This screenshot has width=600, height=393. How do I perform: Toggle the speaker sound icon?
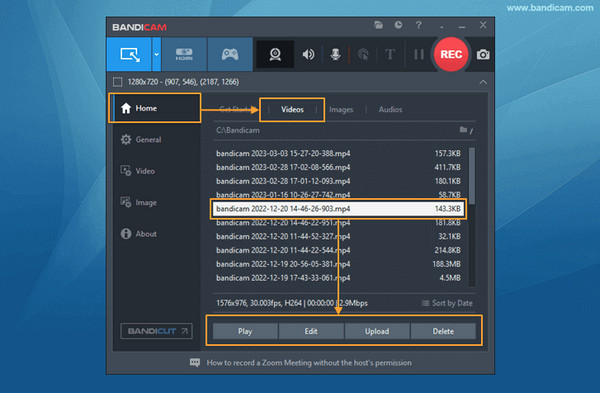[x=308, y=54]
